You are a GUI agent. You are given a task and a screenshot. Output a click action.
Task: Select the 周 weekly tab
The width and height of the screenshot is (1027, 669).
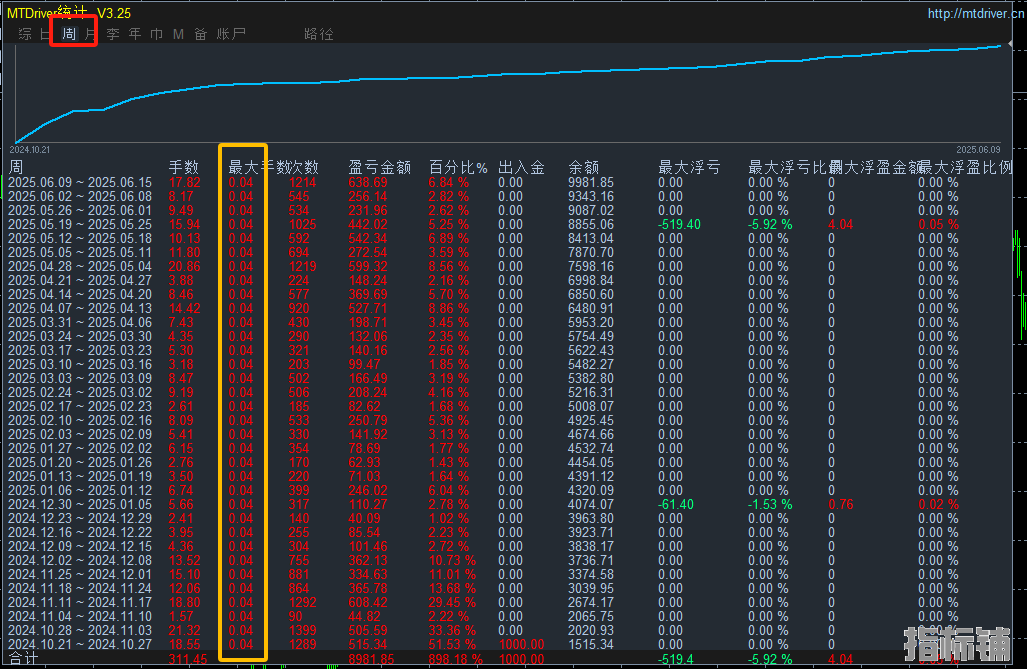coord(69,34)
